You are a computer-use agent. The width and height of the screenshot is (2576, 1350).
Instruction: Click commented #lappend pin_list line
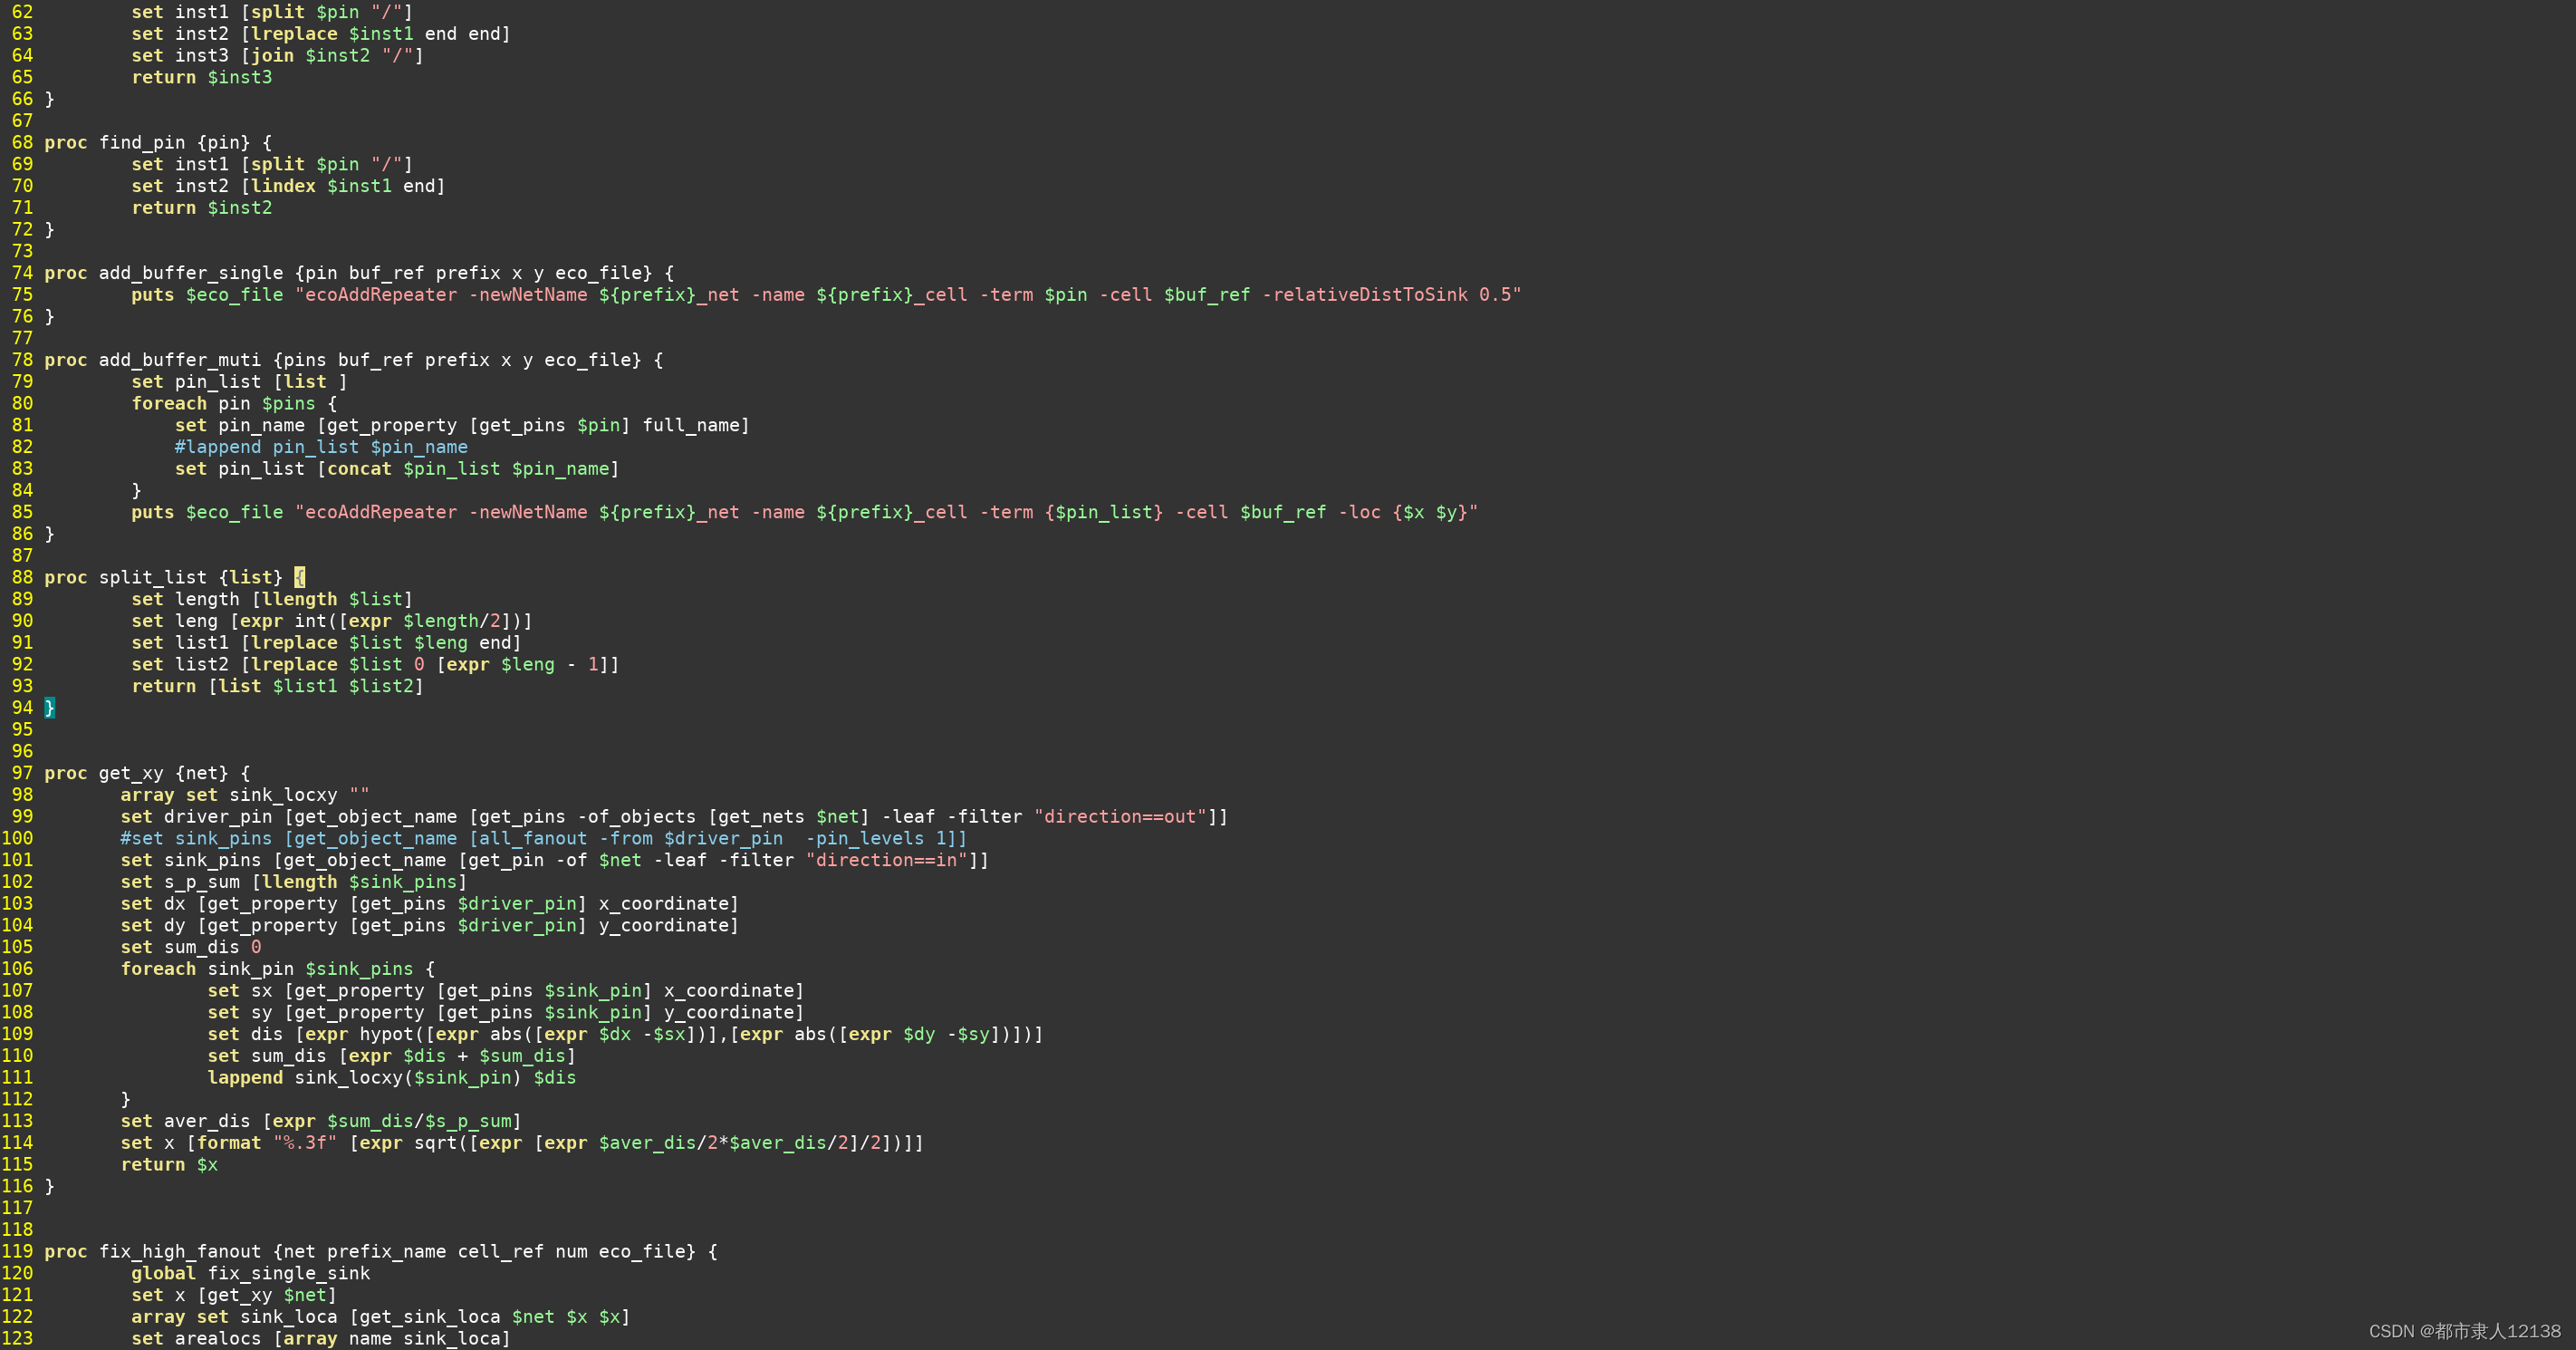[x=321, y=447]
